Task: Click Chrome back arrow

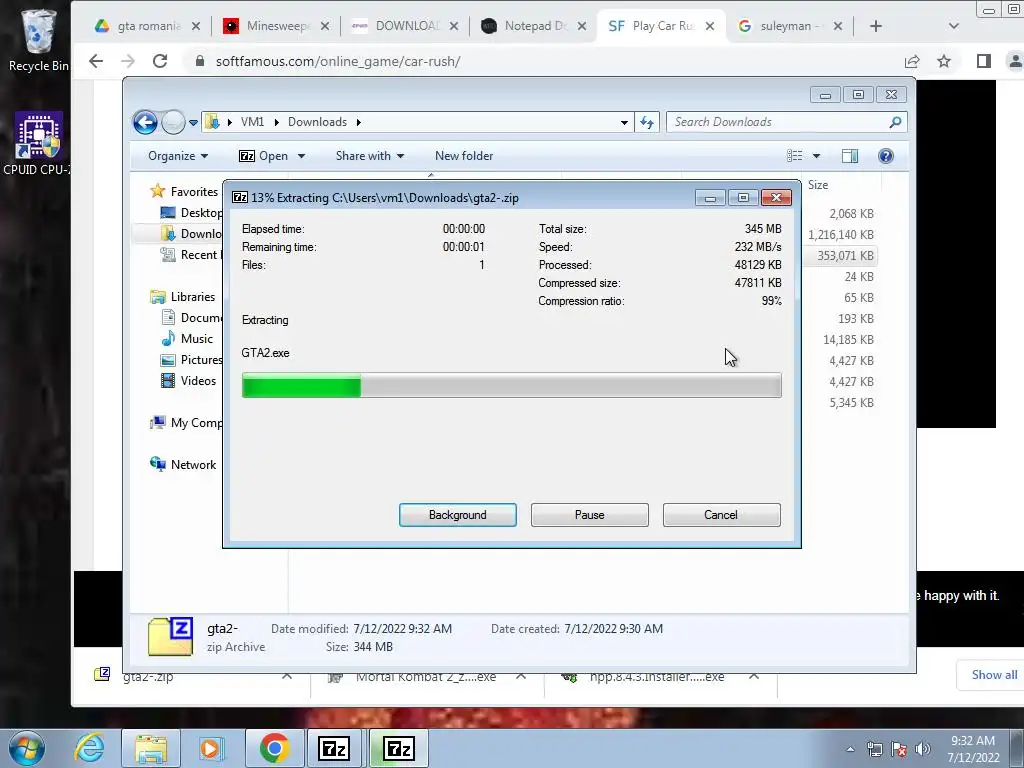Action: (96, 61)
